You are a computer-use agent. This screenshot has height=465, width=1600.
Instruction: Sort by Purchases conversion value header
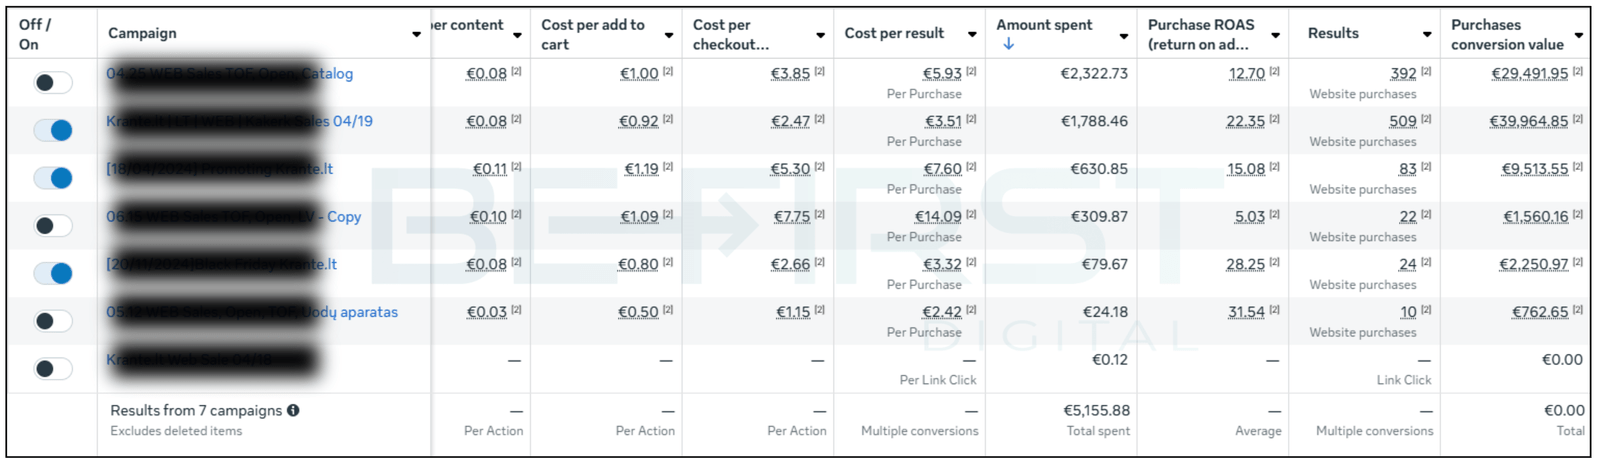tap(1507, 34)
